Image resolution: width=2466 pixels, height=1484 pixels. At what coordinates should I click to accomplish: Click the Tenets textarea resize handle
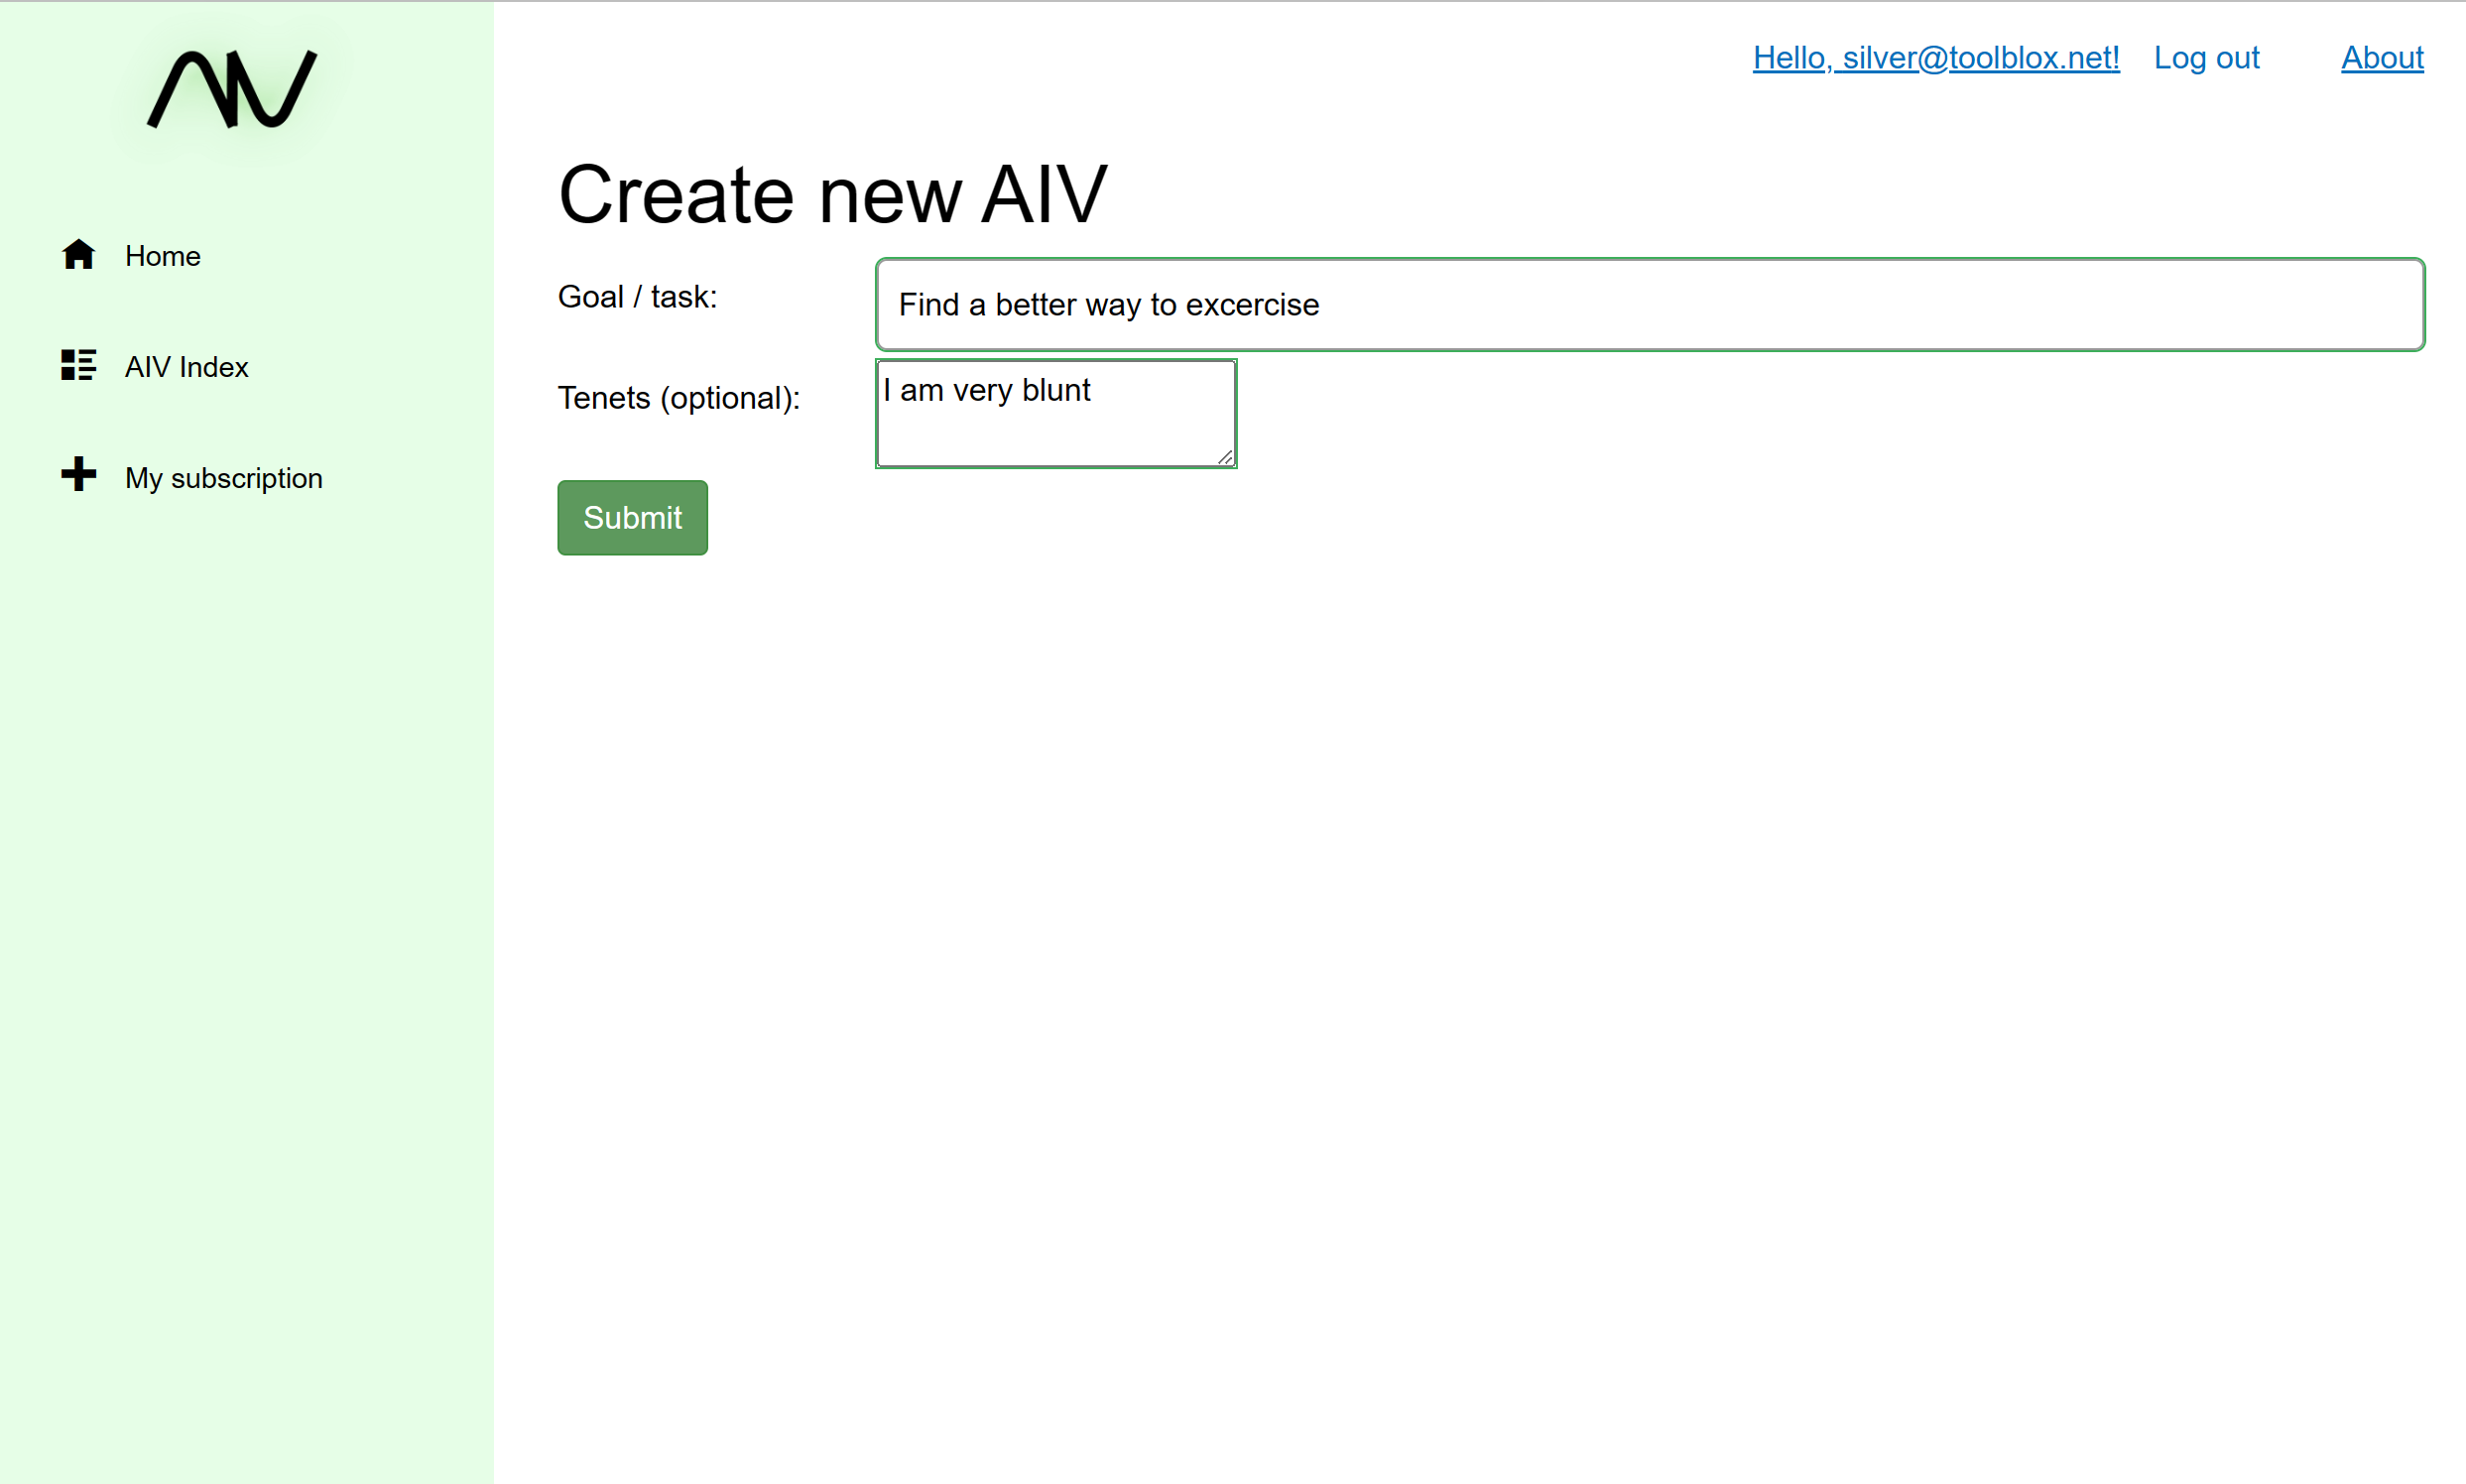click(1225, 457)
